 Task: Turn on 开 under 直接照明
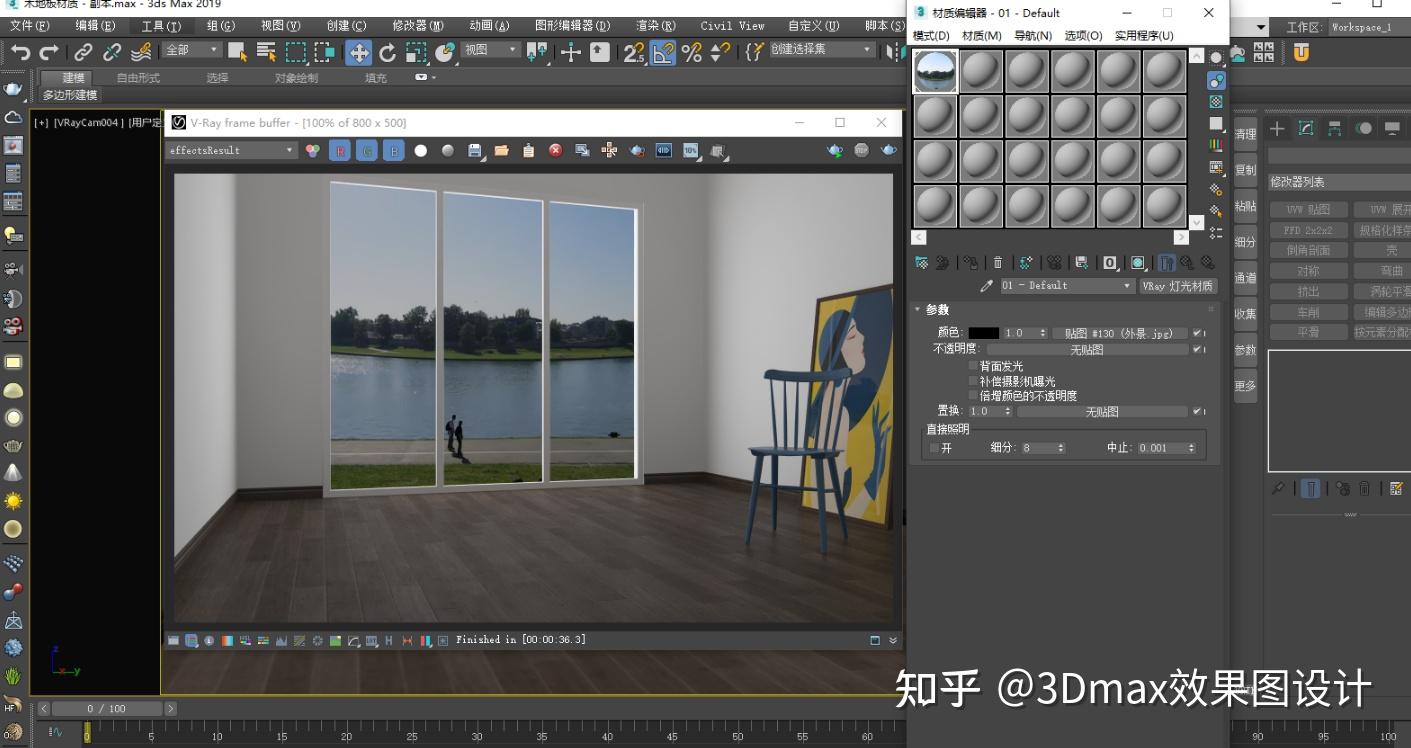(x=932, y=447)
